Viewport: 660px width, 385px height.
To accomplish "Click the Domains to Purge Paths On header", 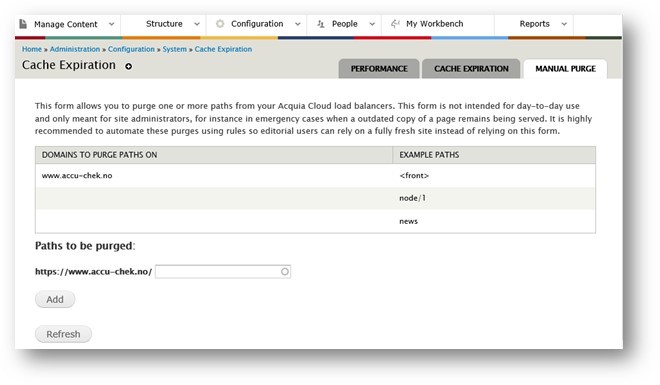I will point(99,155).
